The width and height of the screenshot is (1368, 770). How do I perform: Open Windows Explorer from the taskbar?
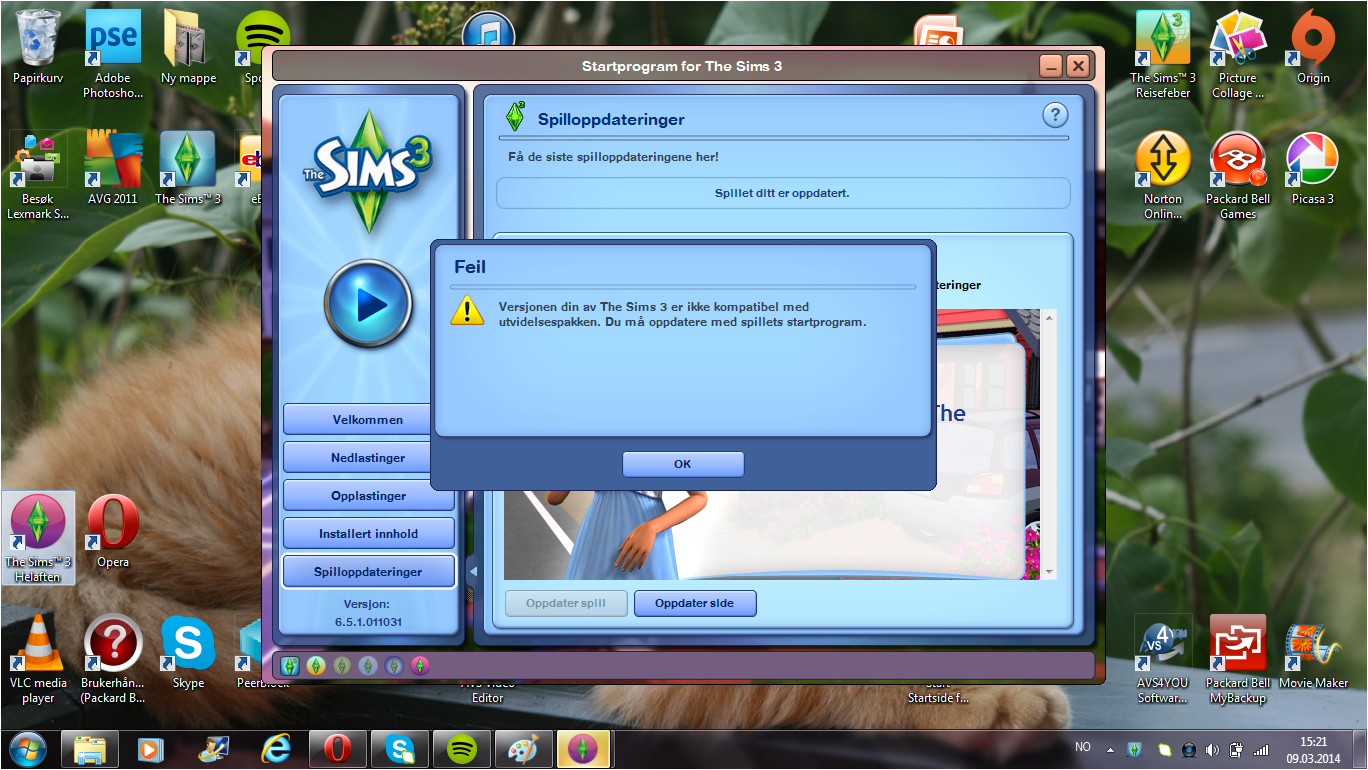pyautogui.click(x=89, y=748)
